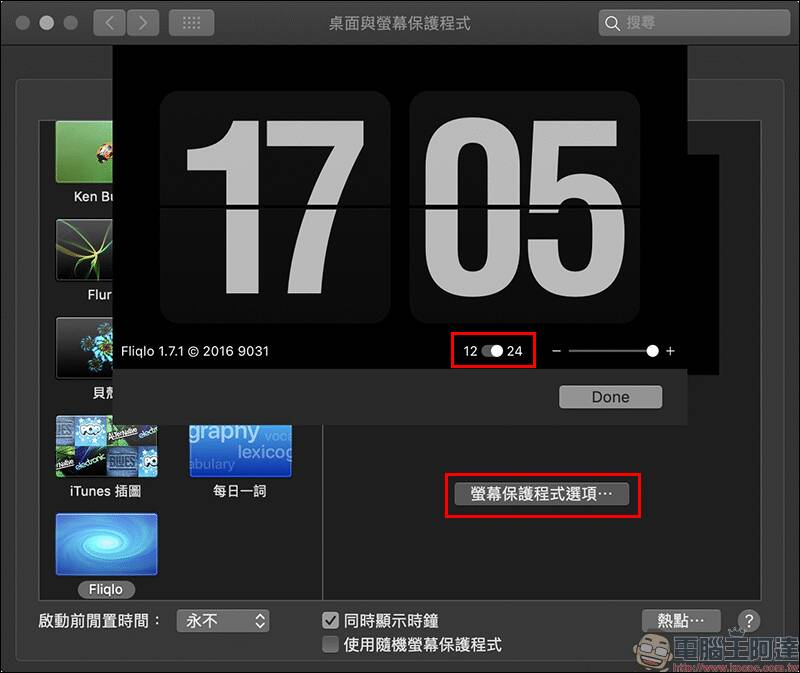
Task: Click the hour flip card 17
Action: click(x=276, y=207)
